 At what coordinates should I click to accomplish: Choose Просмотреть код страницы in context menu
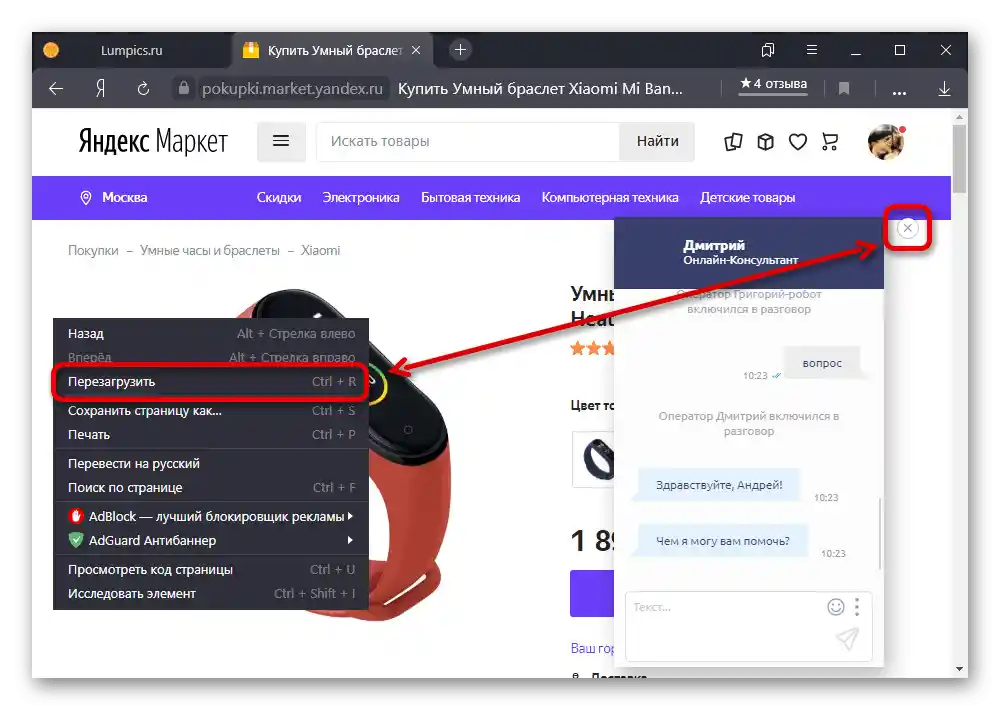211,570
